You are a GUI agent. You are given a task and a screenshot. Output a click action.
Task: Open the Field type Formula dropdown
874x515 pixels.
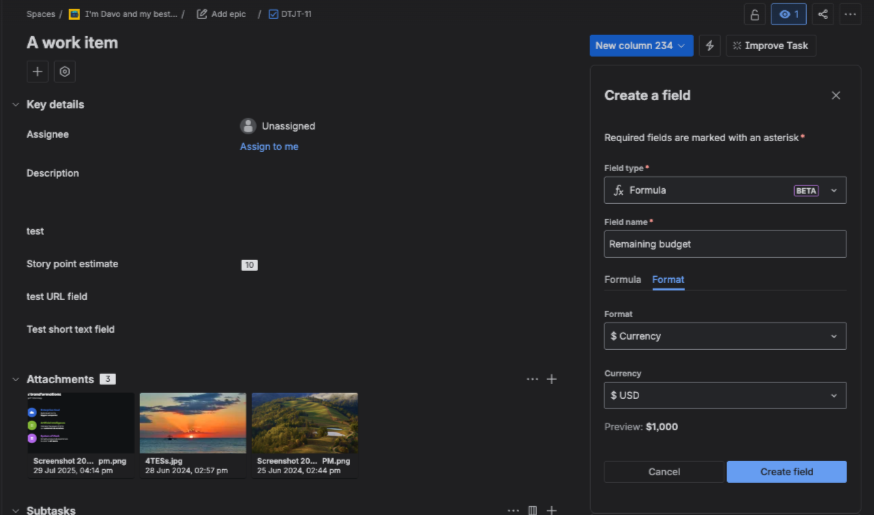coord(725,190)
